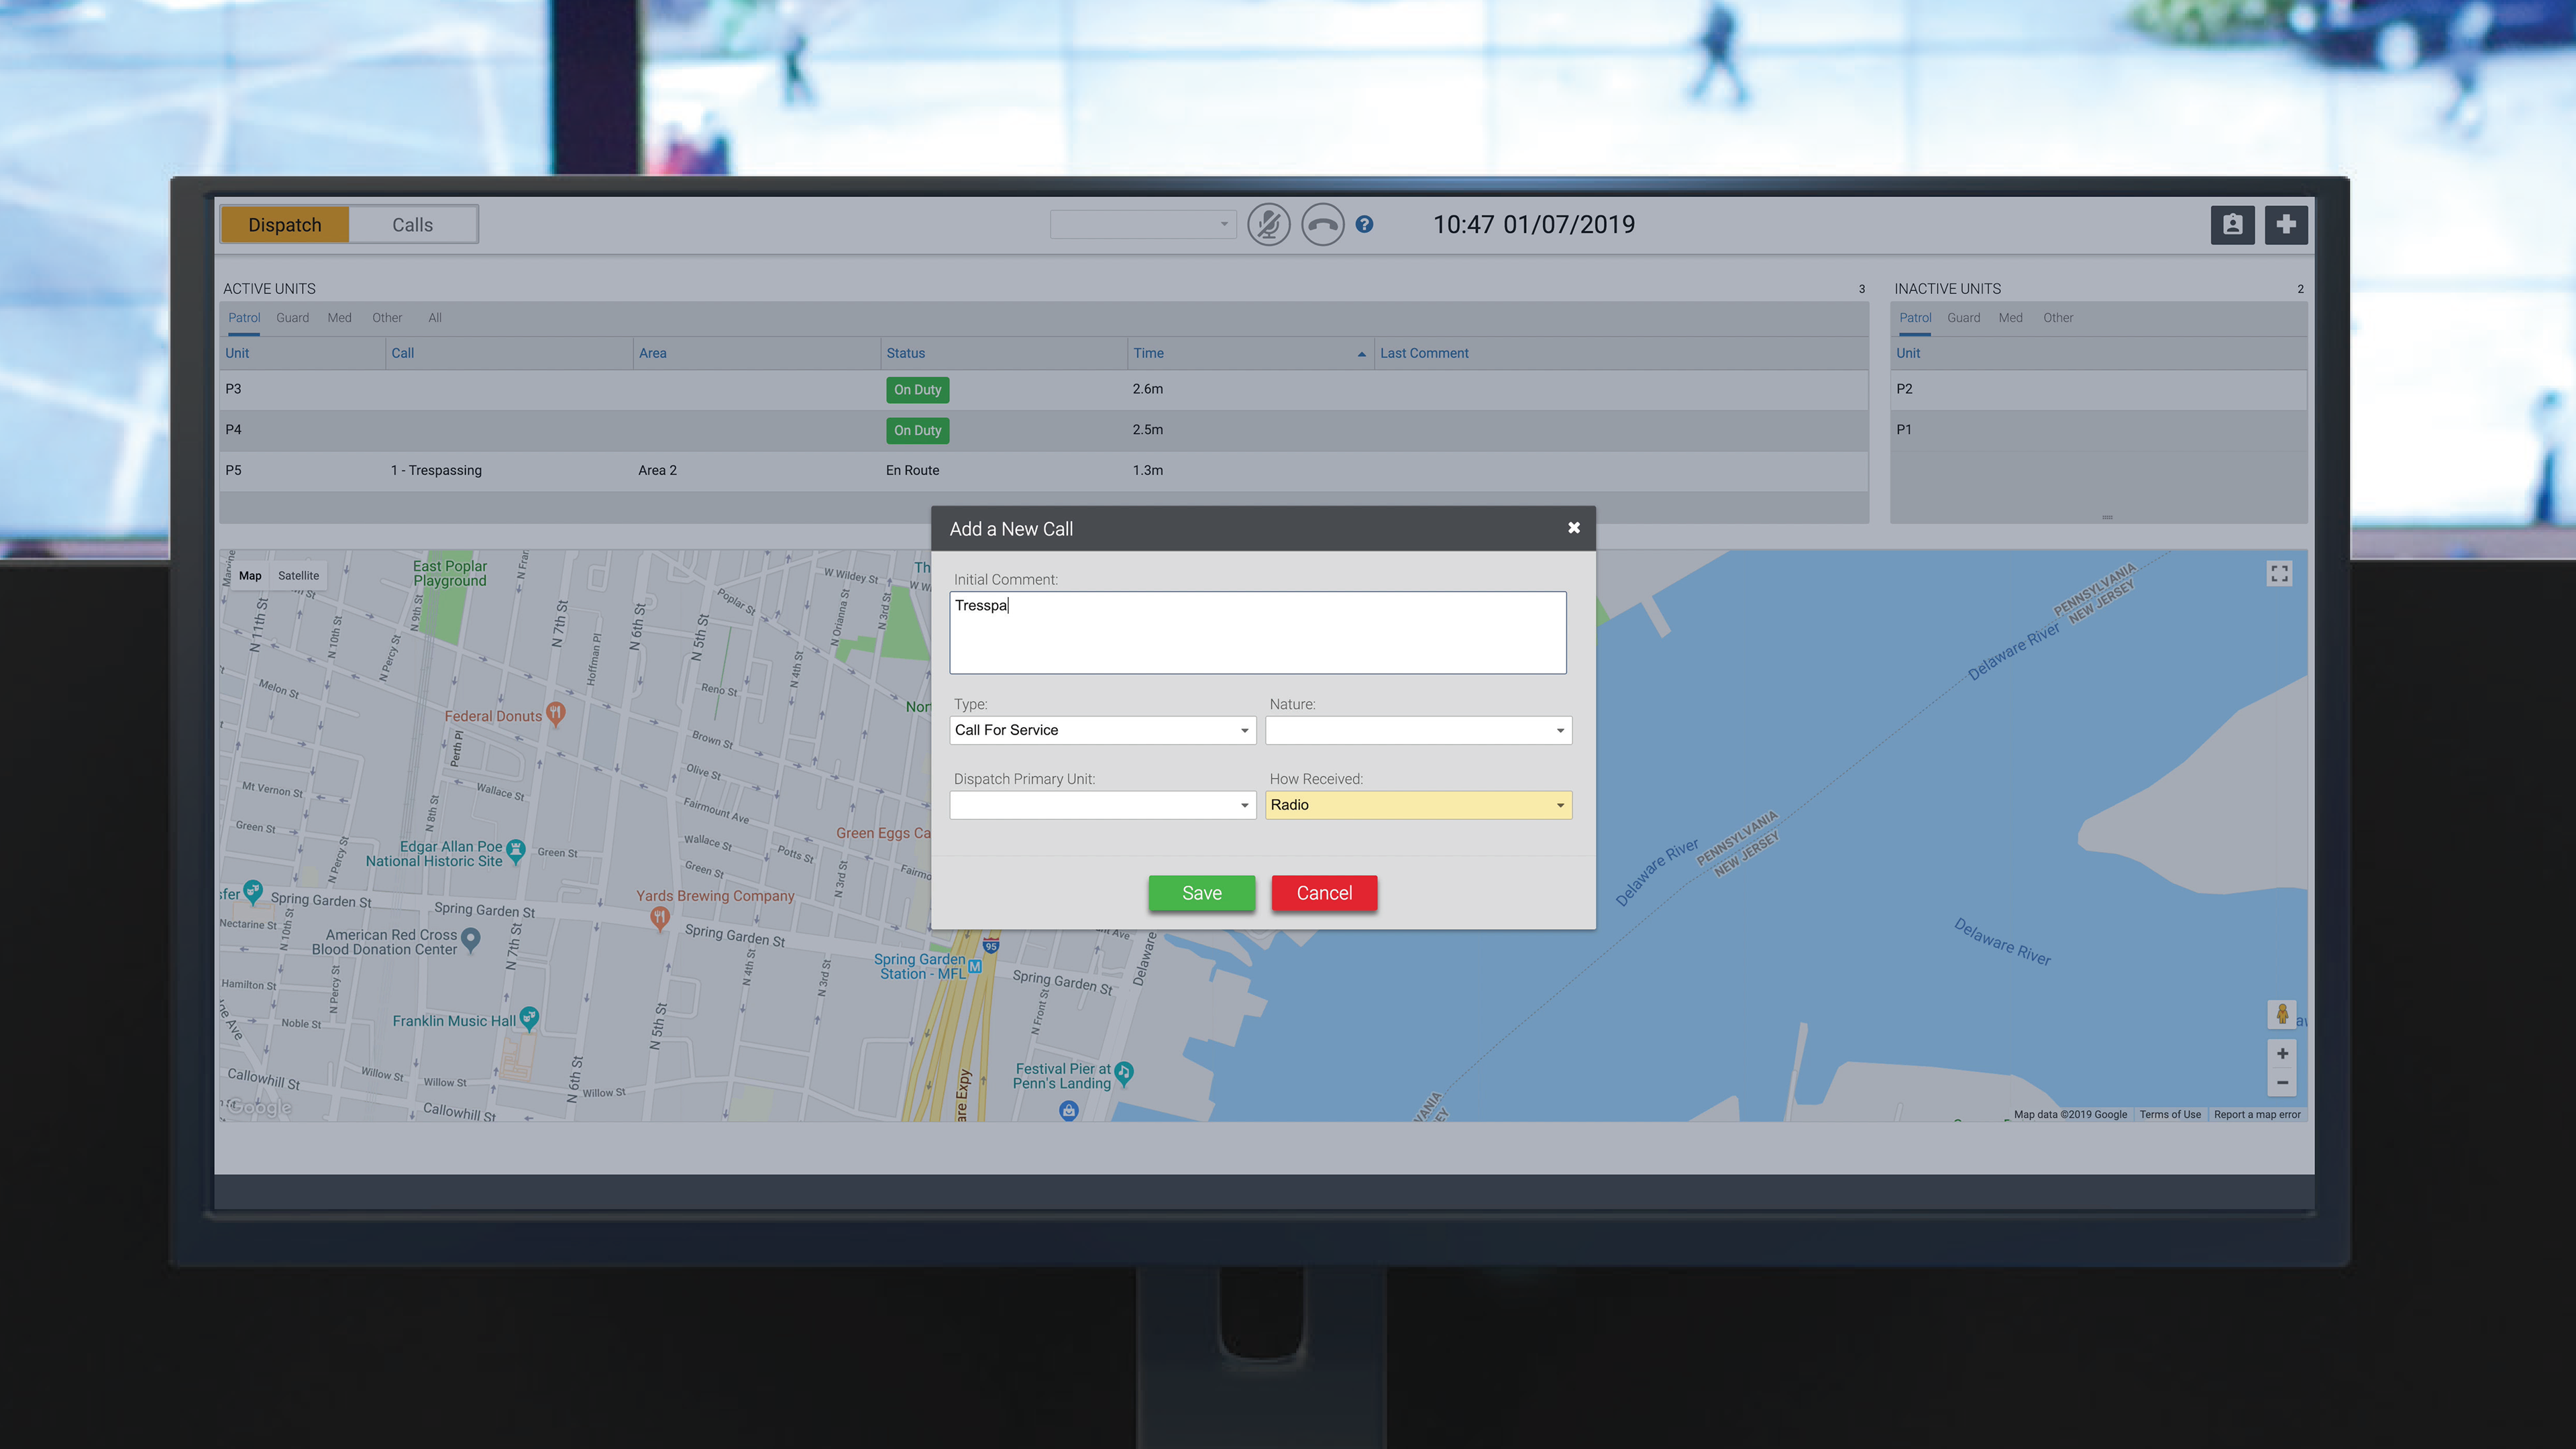Click the hang up phone icon
This screenshot has height=1449, width=2576.
coord(1322,225)
